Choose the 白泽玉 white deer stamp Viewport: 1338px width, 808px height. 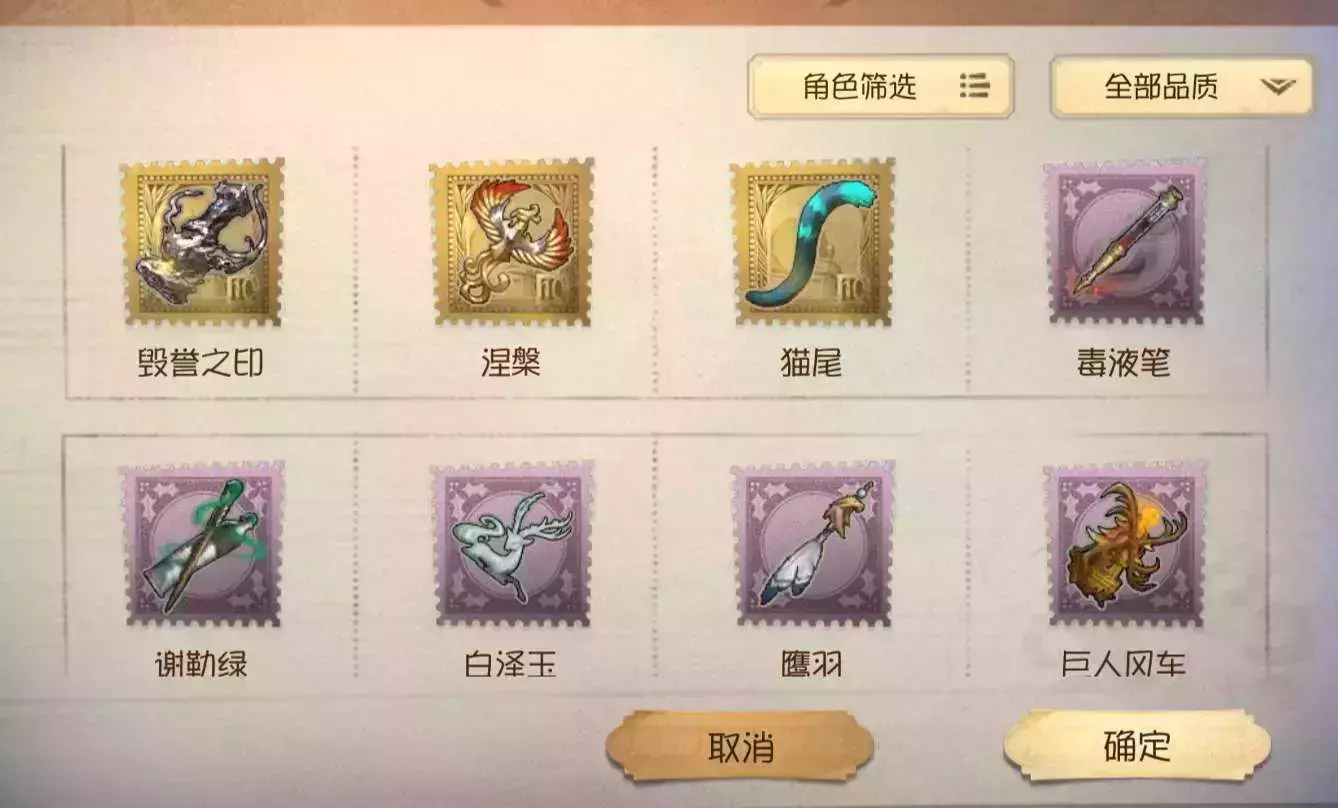pos(512,544)
